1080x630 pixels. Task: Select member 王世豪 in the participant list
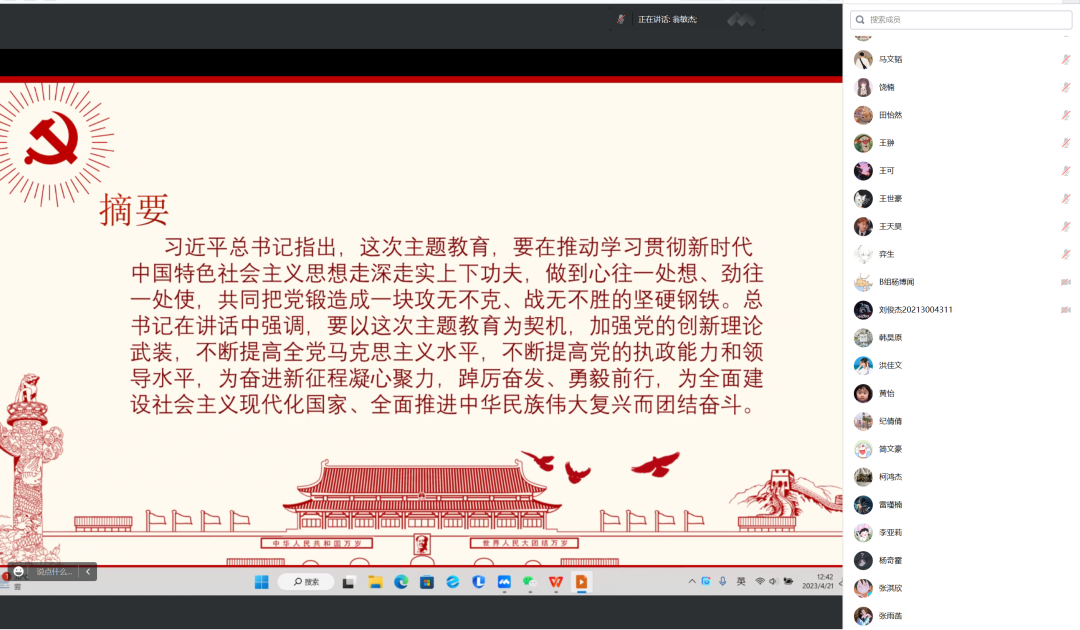click(x=890, y=198)
